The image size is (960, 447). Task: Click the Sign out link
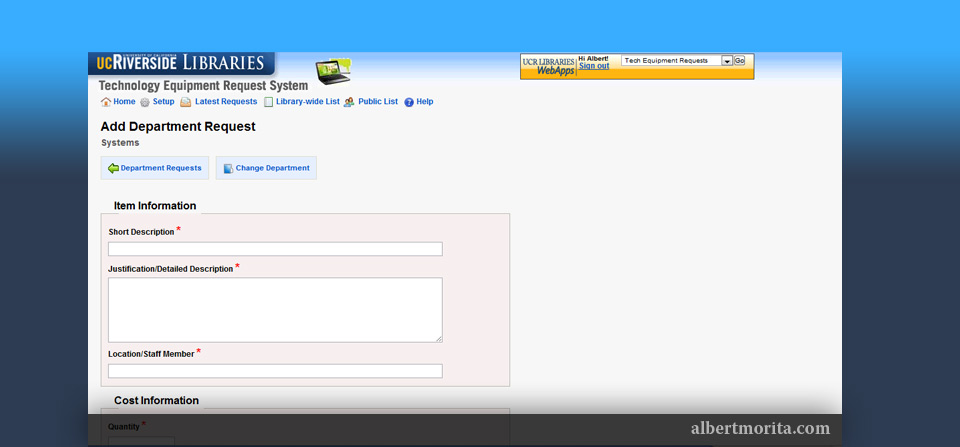(594, 66)
